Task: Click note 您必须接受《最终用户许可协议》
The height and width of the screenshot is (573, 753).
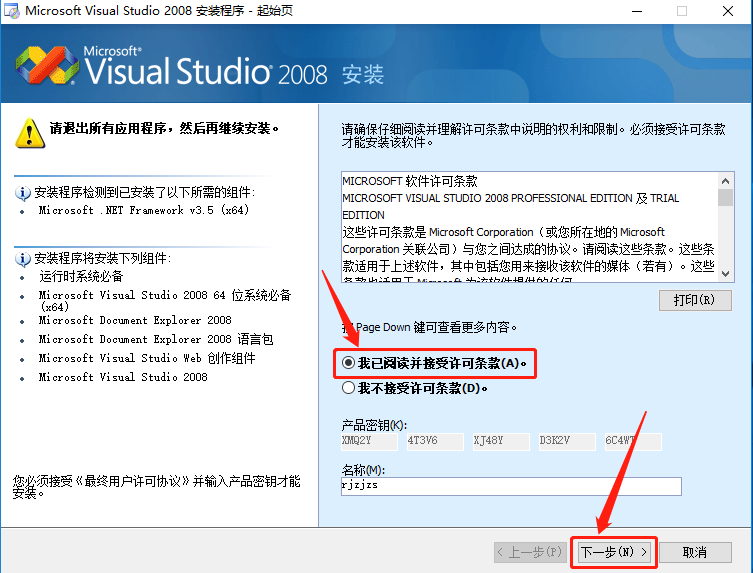Action: (x=156, y=487)
